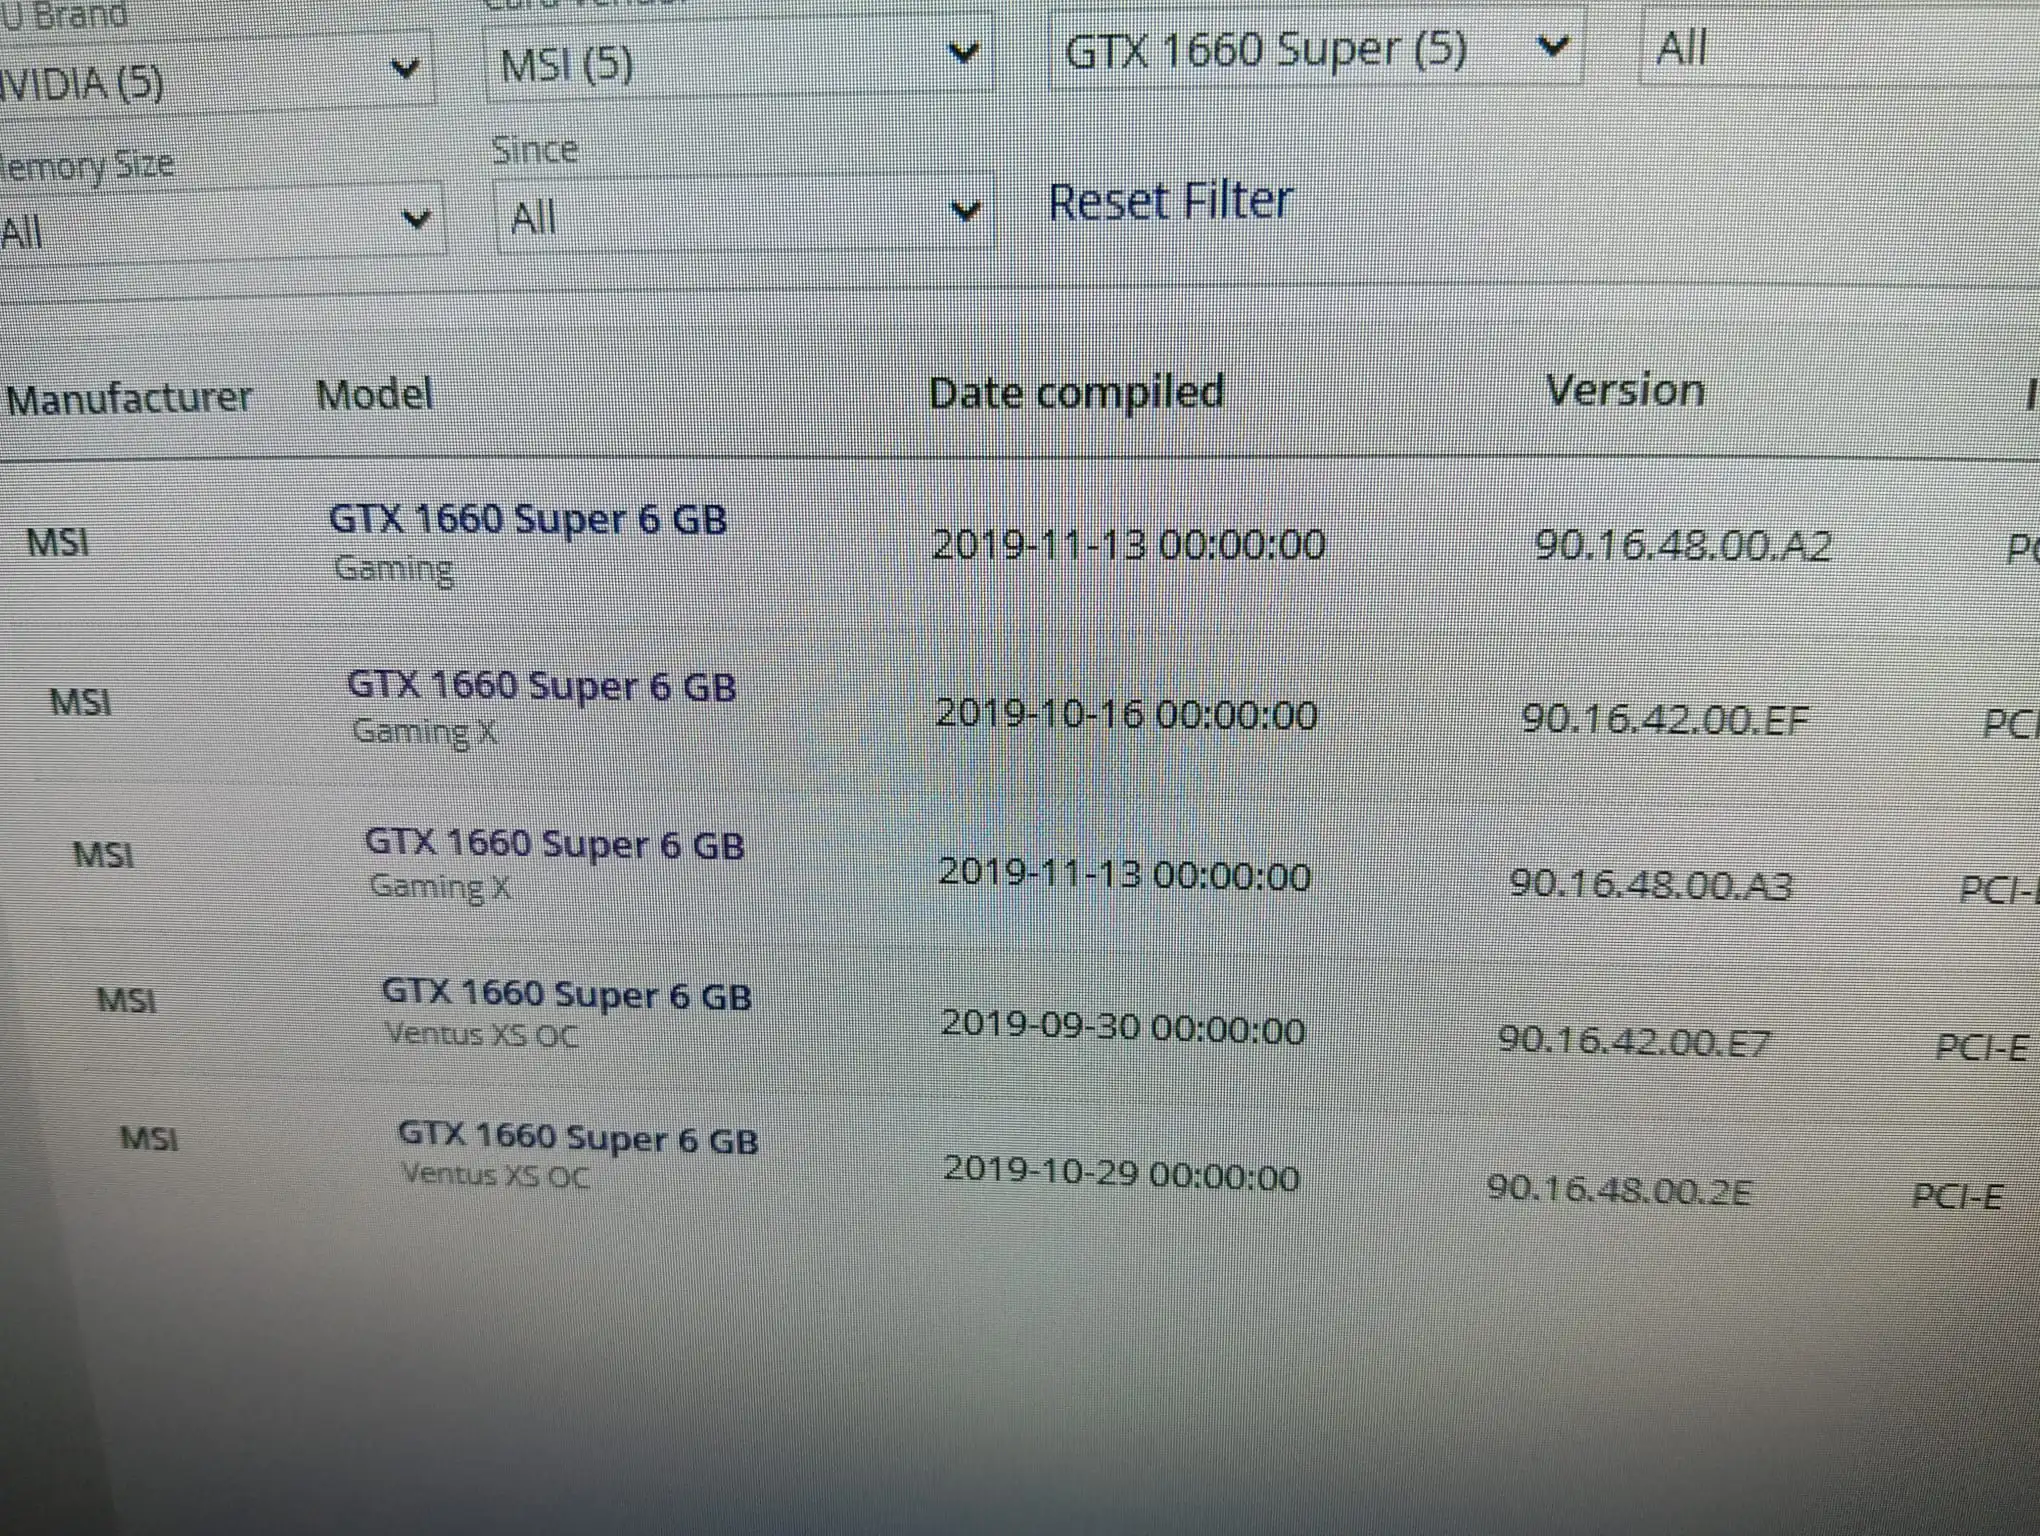Click version text 90.16.42.00.EF
Screen dimensions: 2040x1536
pyautogui.click(x=1665, y=718)
